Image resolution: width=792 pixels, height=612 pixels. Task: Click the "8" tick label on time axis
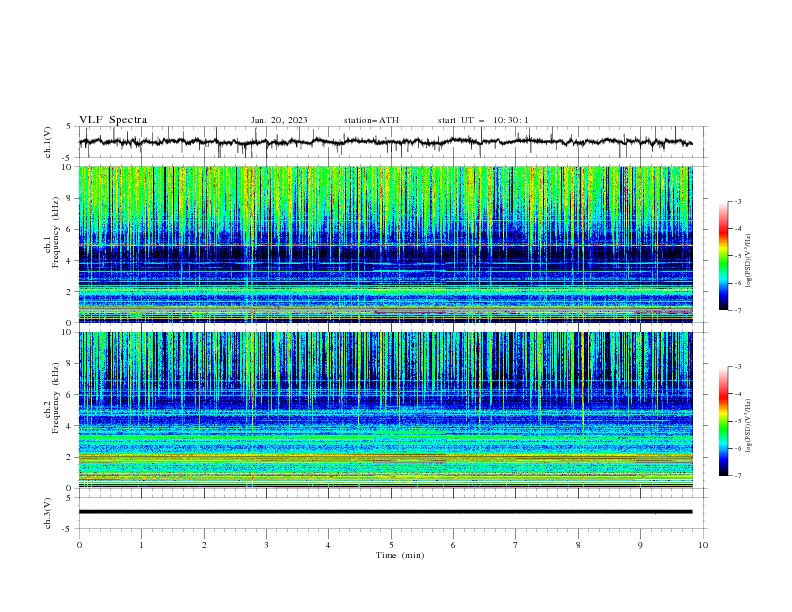(578, 545)
